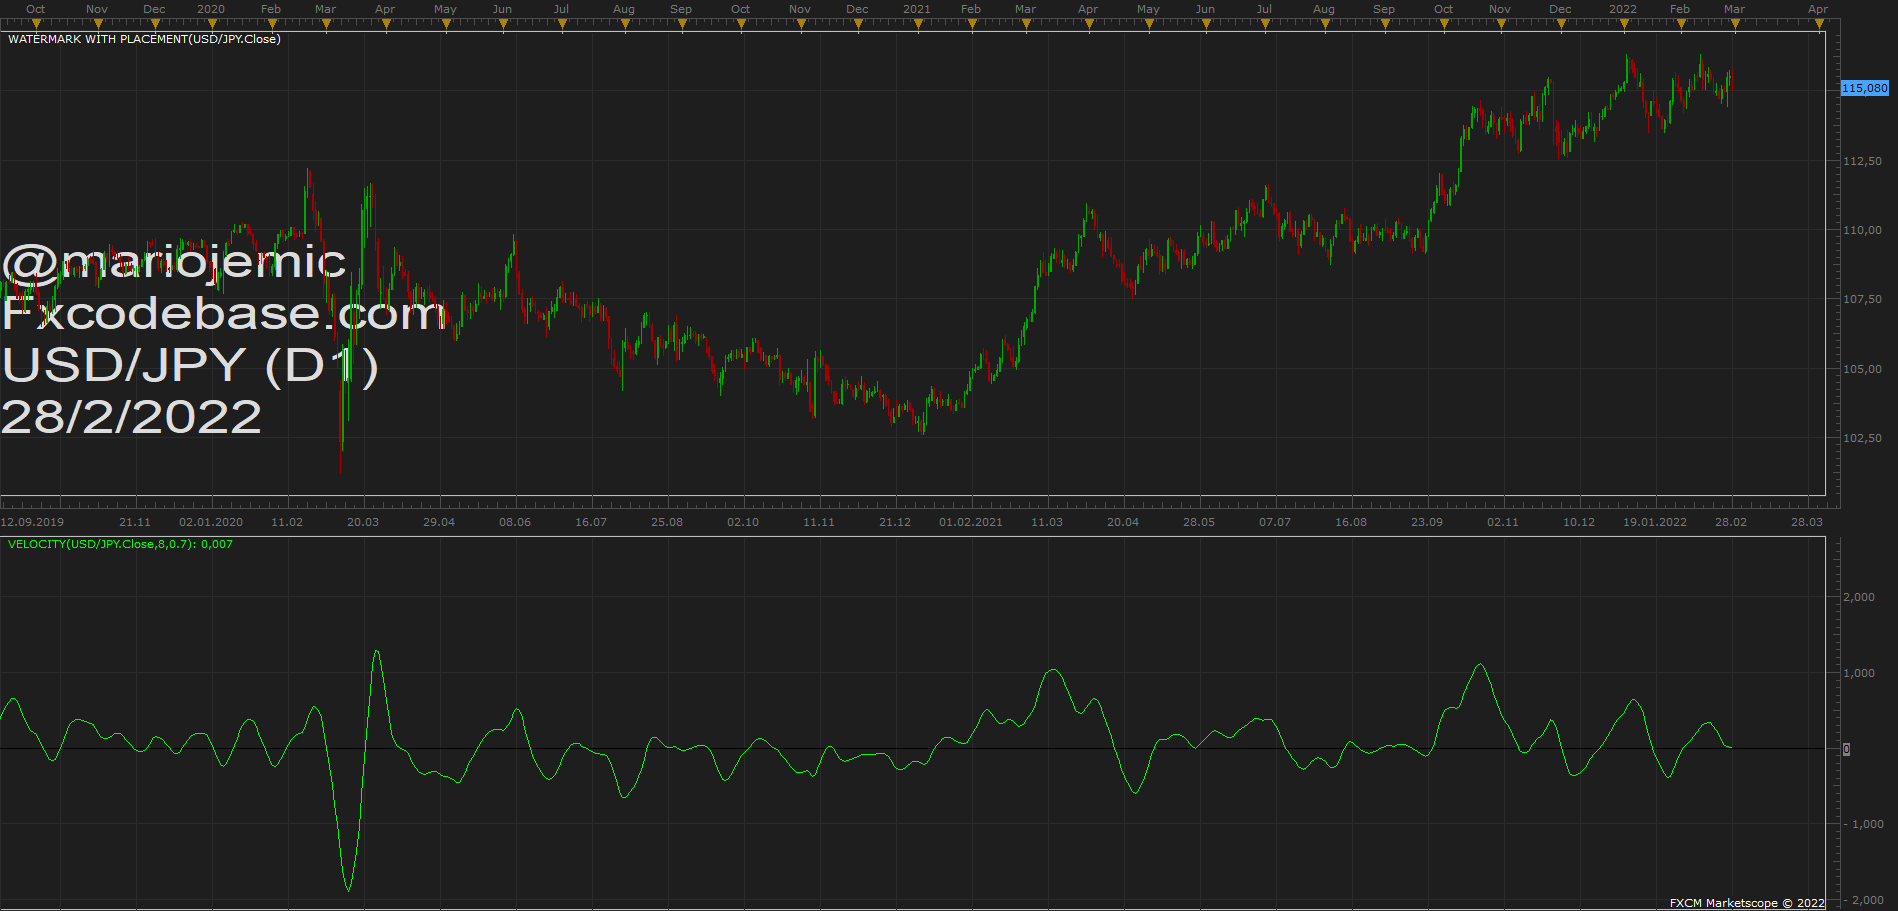Viewport: 1898px width, 911px height.
Task: Click the 19.01.2022 date label
Action: click(1655, 522)
